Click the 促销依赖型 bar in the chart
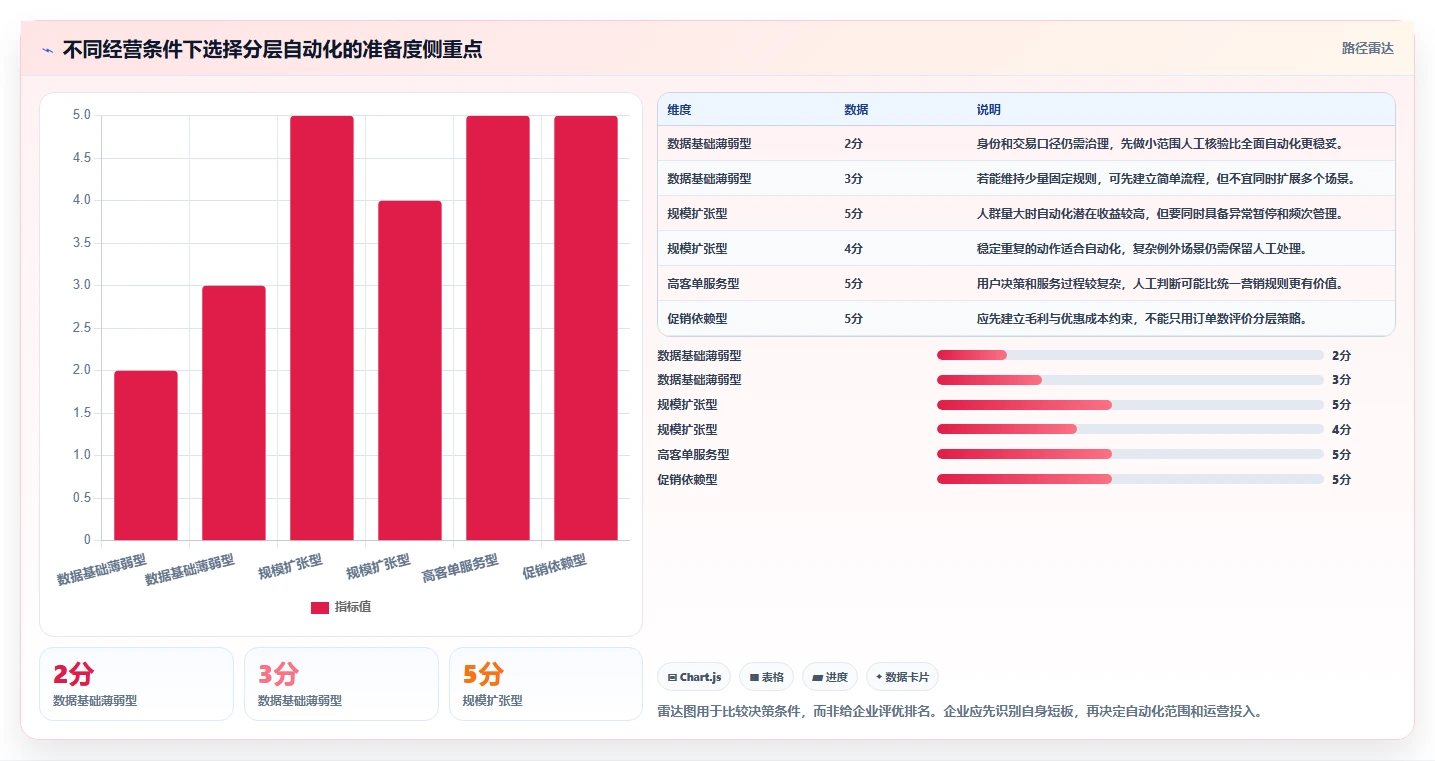The width and height of the screenshot is (1435, 761). click(x=586, y=328)
